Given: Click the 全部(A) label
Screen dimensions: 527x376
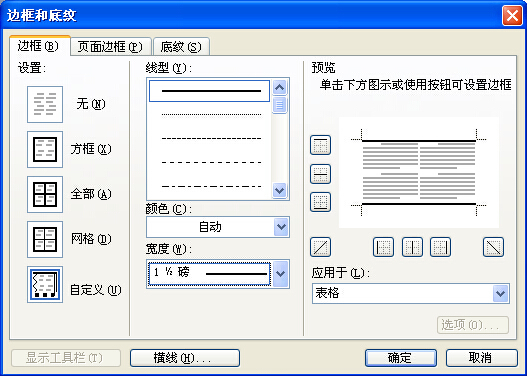Looking at the screenshot, I should tap(91, 194).
